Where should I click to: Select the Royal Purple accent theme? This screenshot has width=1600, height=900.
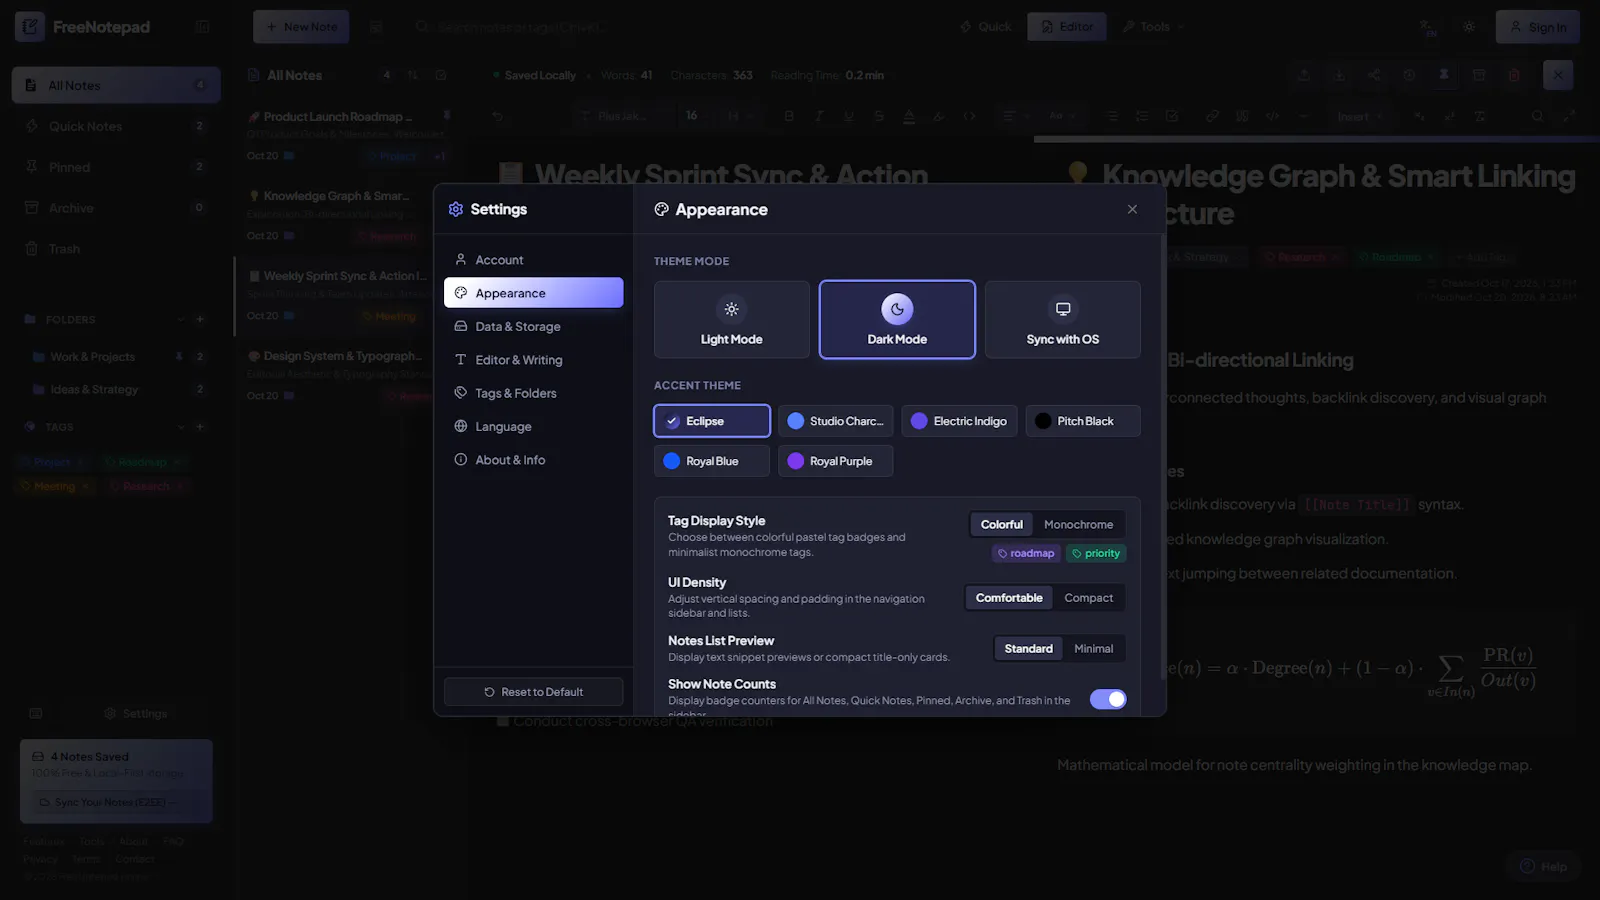click(836, 461)
